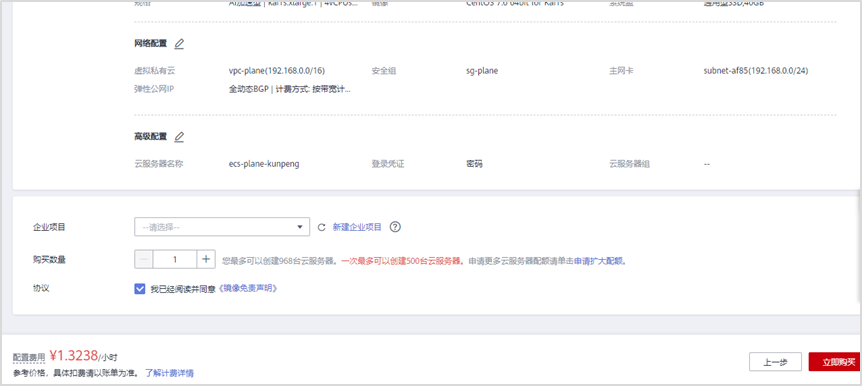Screen dimensions: 862x386
Task: Click the 云服务器组 label
Action: pyautogui.click(x=629, y=164)
